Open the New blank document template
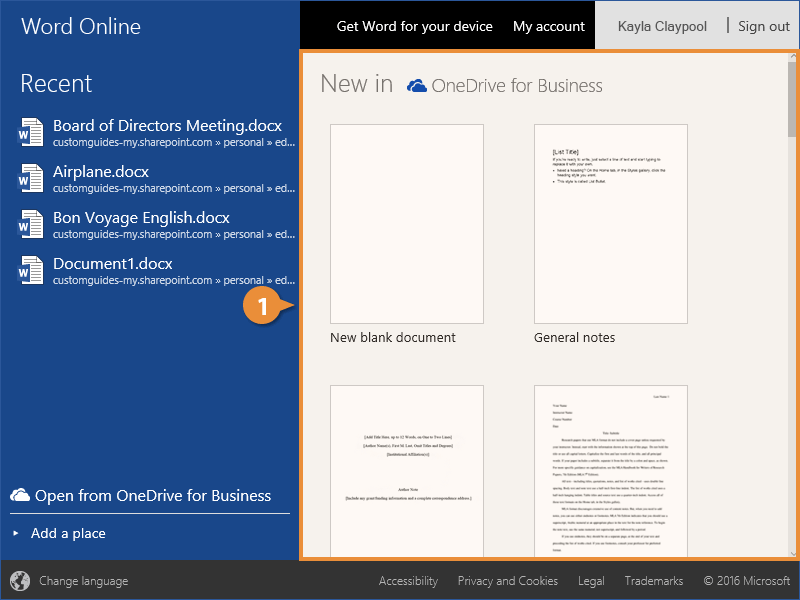The image size is (800, 600). coord(407,224)
